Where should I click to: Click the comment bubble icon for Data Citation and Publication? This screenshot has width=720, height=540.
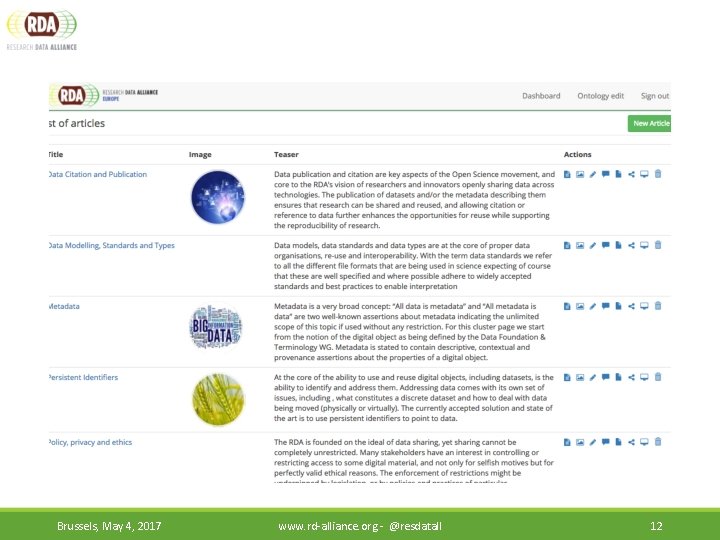tap(606, 174)
